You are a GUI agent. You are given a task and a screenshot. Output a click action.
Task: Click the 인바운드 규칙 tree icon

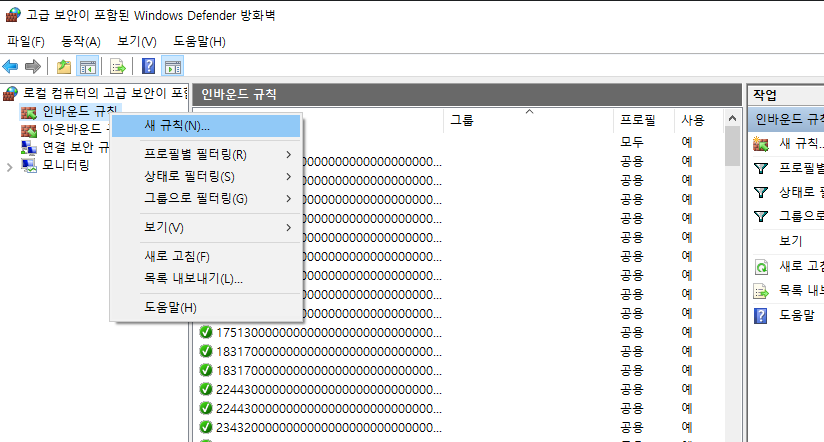(28, 112)
